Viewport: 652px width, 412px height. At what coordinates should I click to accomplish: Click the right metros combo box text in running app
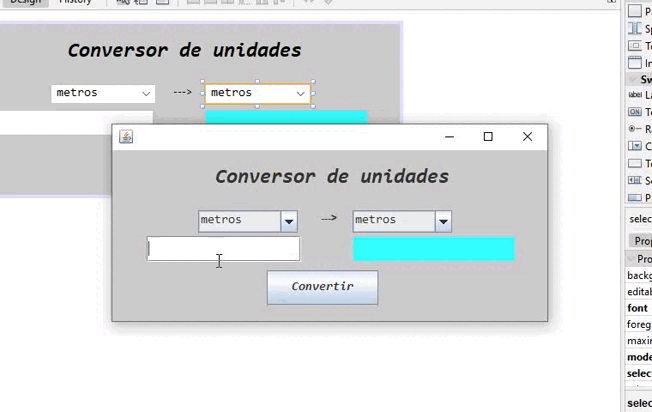(x=375, y=220)
